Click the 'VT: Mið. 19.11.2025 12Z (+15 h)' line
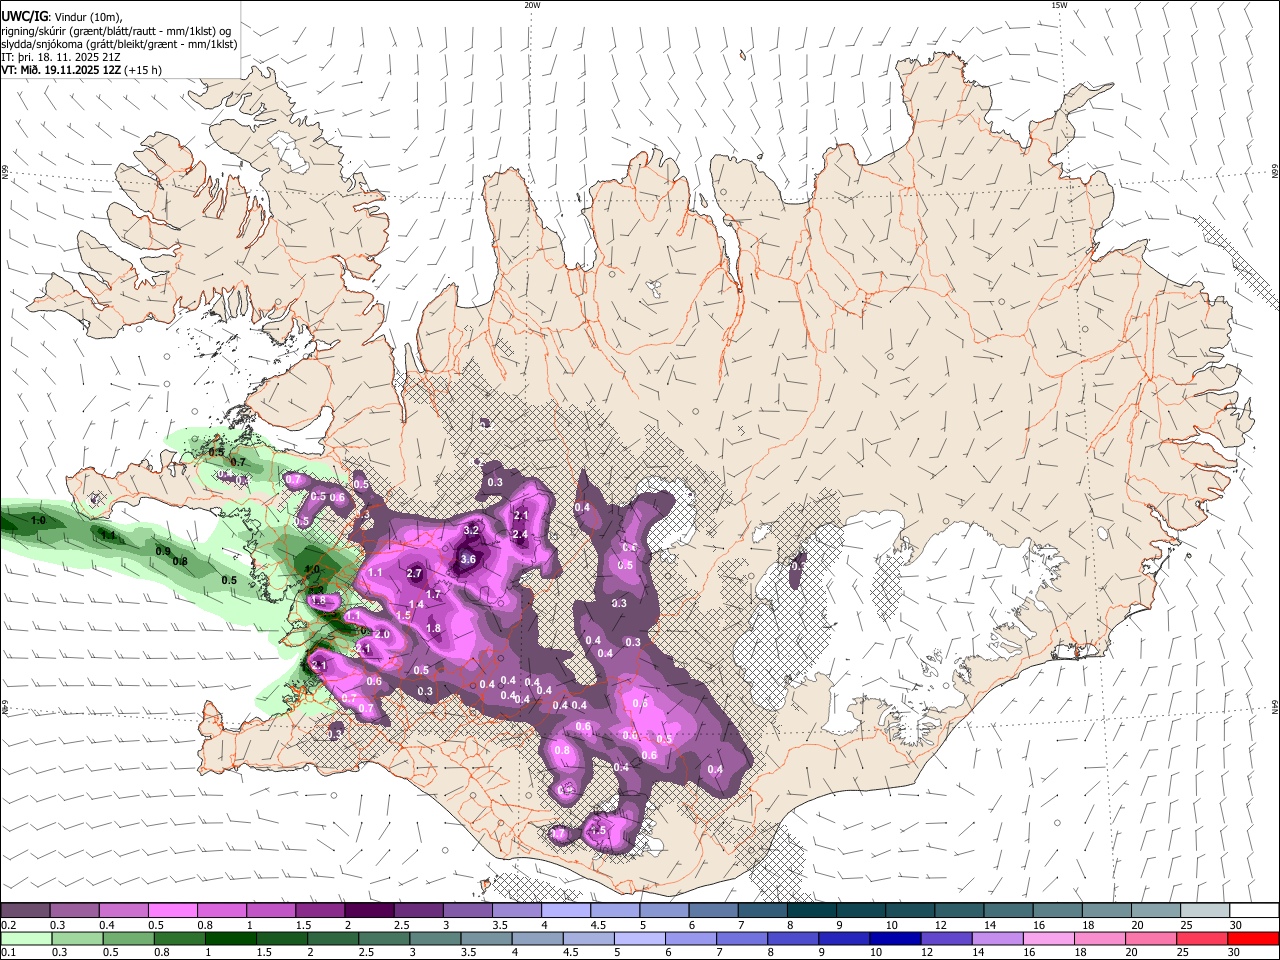Image resolution: width=1280 pixels, height=960 pixels. 81,70
